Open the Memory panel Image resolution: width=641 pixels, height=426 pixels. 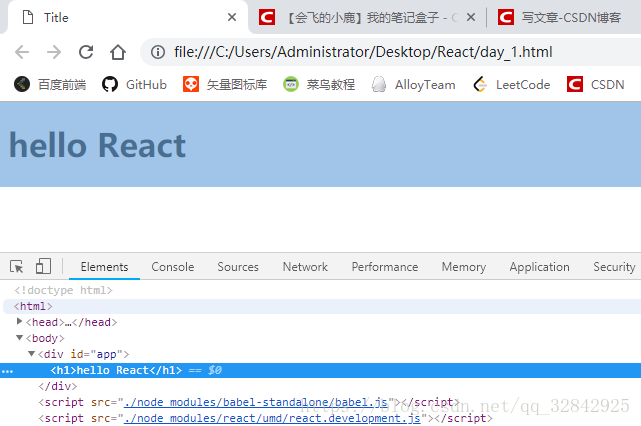coord(464,267)
